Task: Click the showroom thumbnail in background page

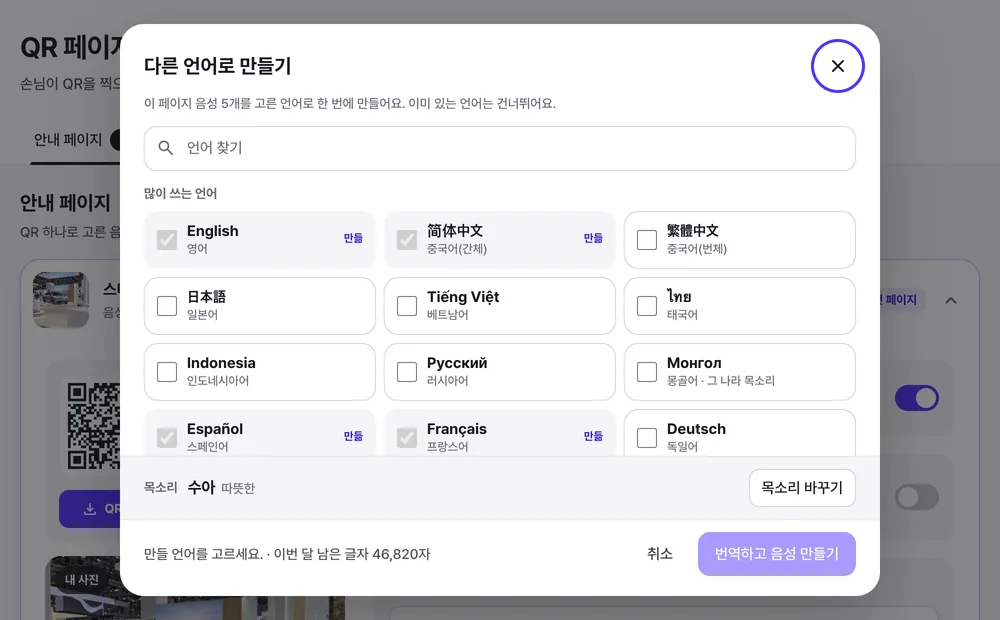Action: (x=61, y=300)
